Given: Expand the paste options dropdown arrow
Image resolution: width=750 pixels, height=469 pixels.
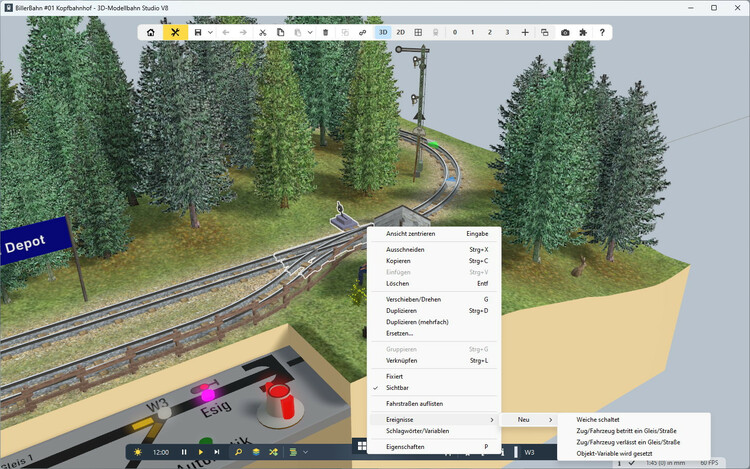Looking at the screenshot, I should (x=309, y=32).
